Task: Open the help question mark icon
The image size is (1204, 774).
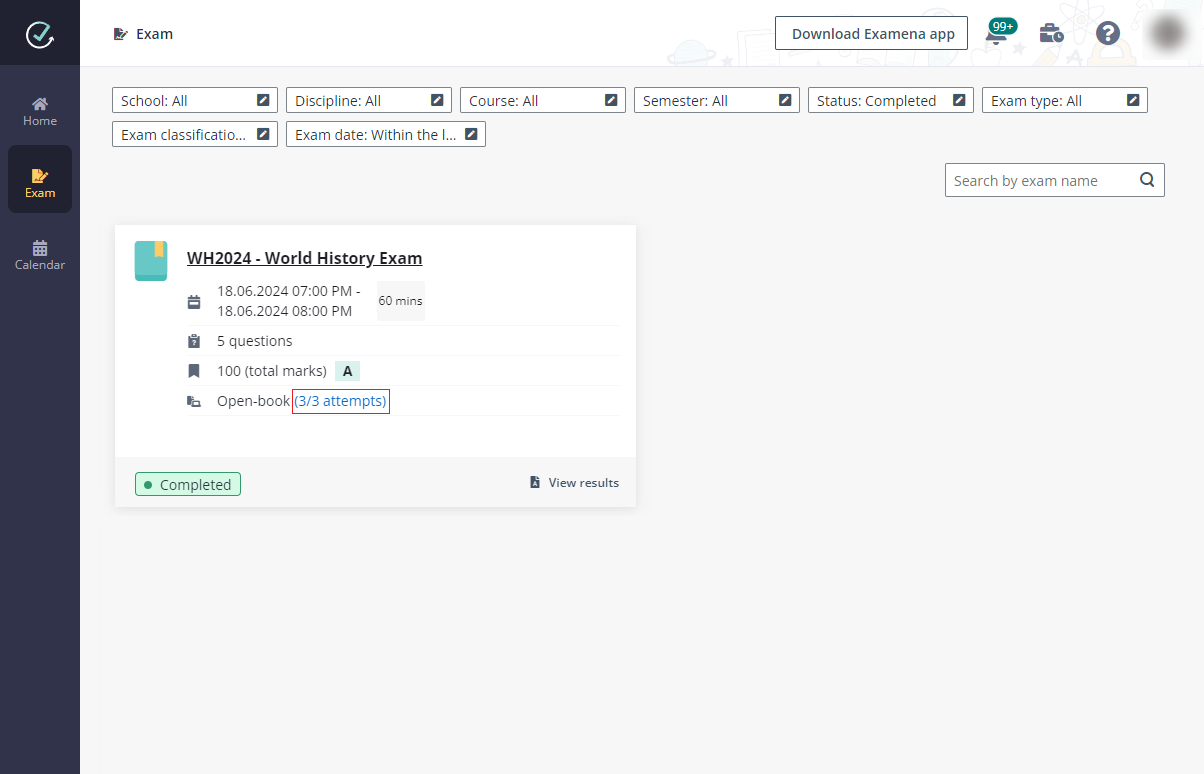Action: [1107, 34]
